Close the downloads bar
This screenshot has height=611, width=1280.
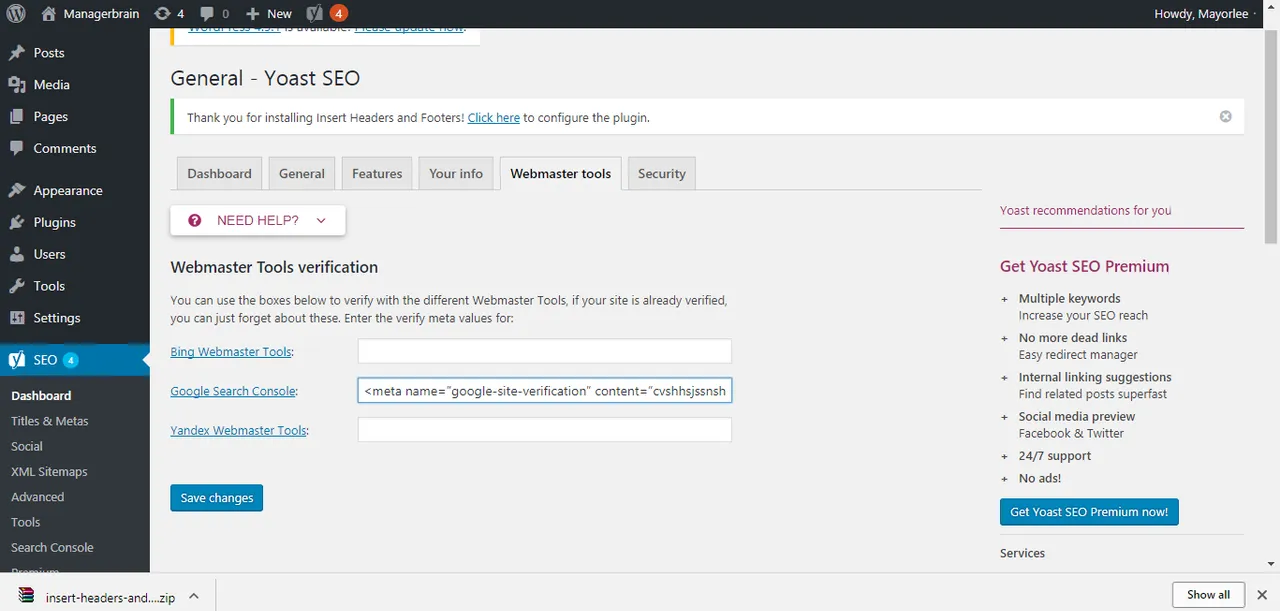pos(1262,595)
